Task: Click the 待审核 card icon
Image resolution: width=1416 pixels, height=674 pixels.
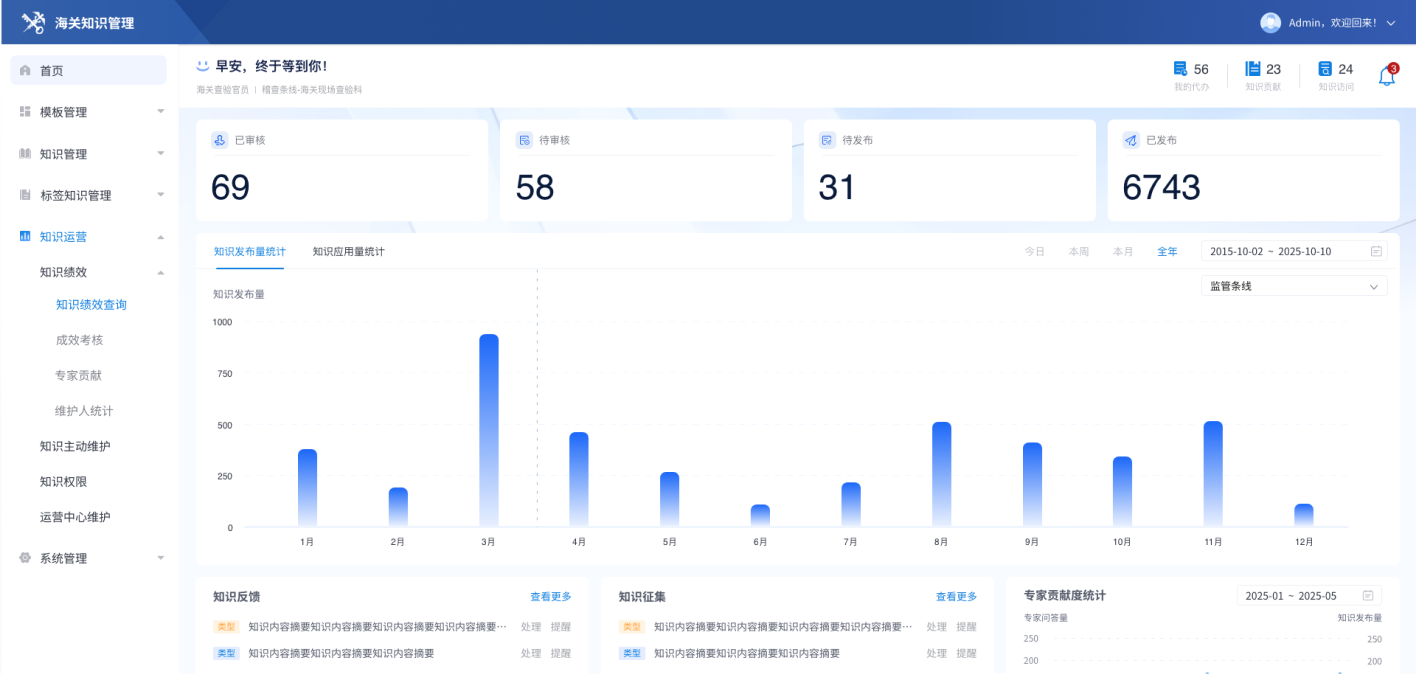Action: coord(523,140)
